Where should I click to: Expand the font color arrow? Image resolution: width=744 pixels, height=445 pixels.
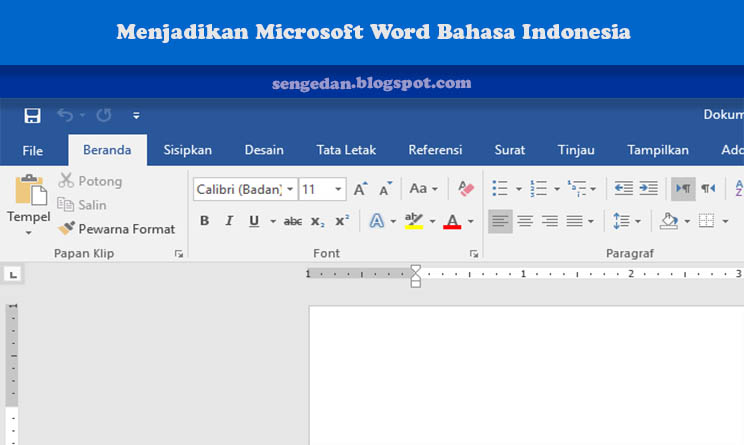[x=471, y=221]
